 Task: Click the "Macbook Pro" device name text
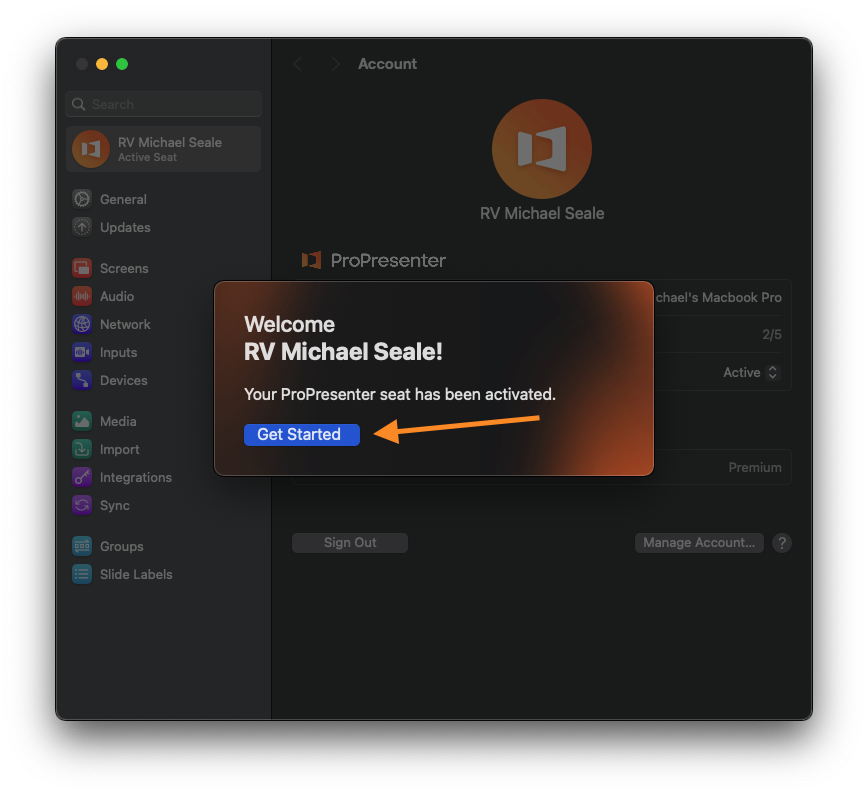[x=742, y=297]
